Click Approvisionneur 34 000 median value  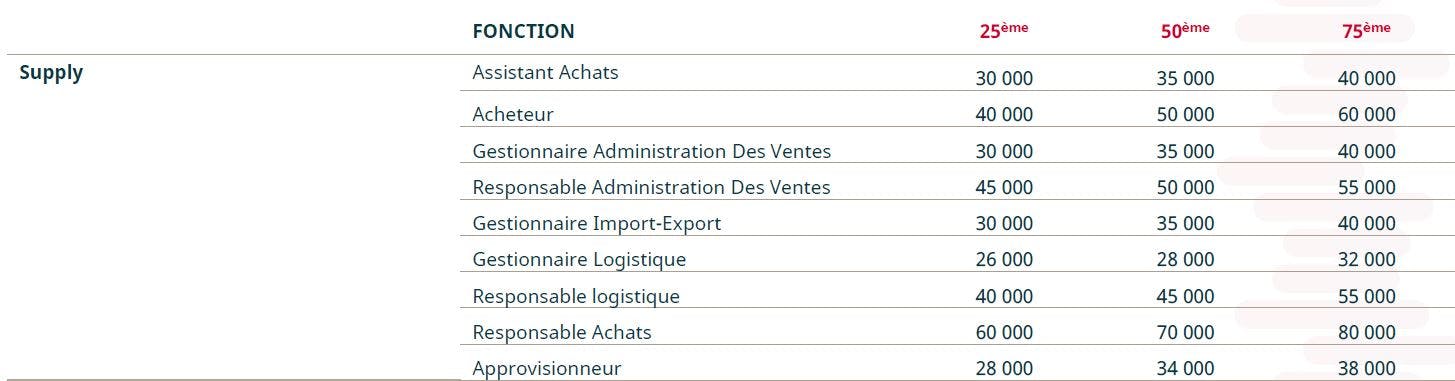tap(1185, 369)
